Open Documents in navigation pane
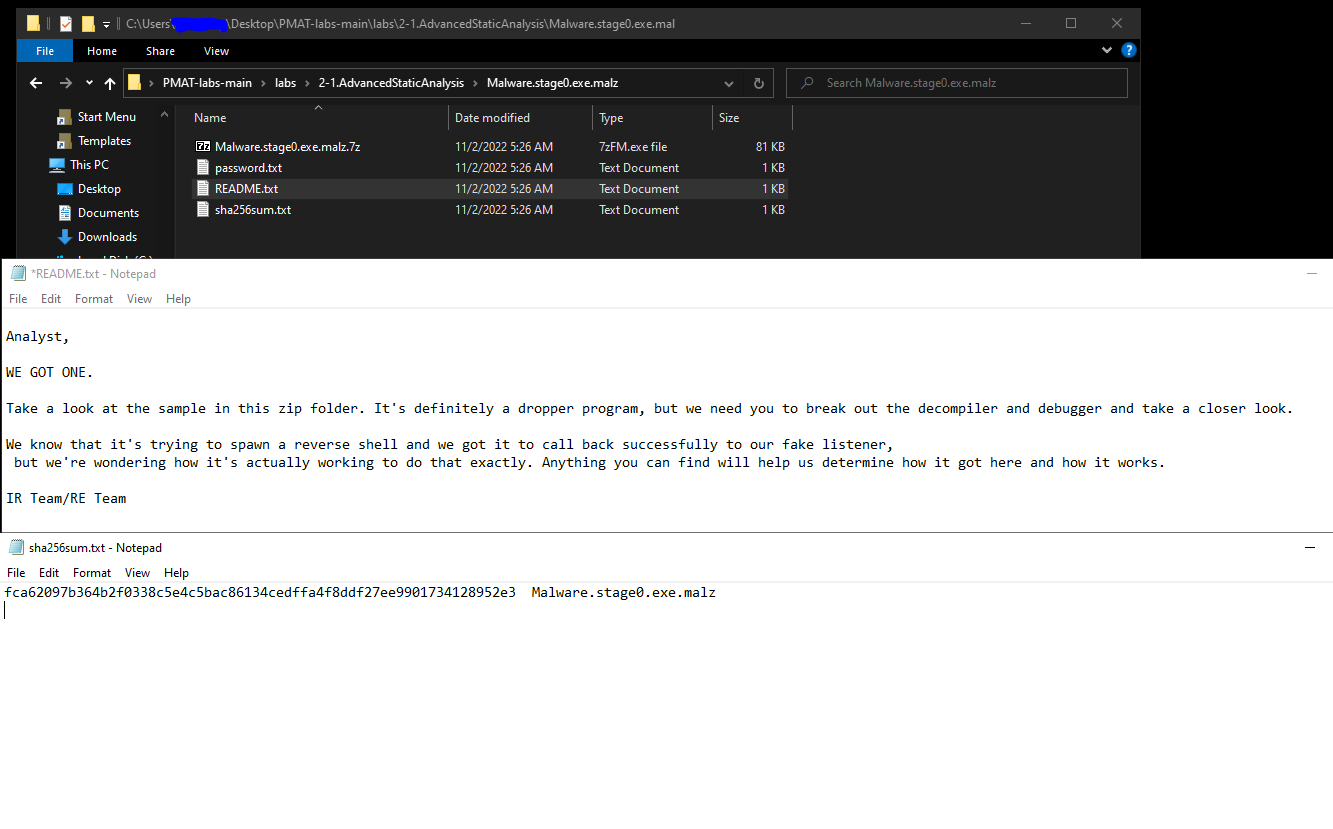This screenshot has height=829, width=1333. (x=108, y=213)
